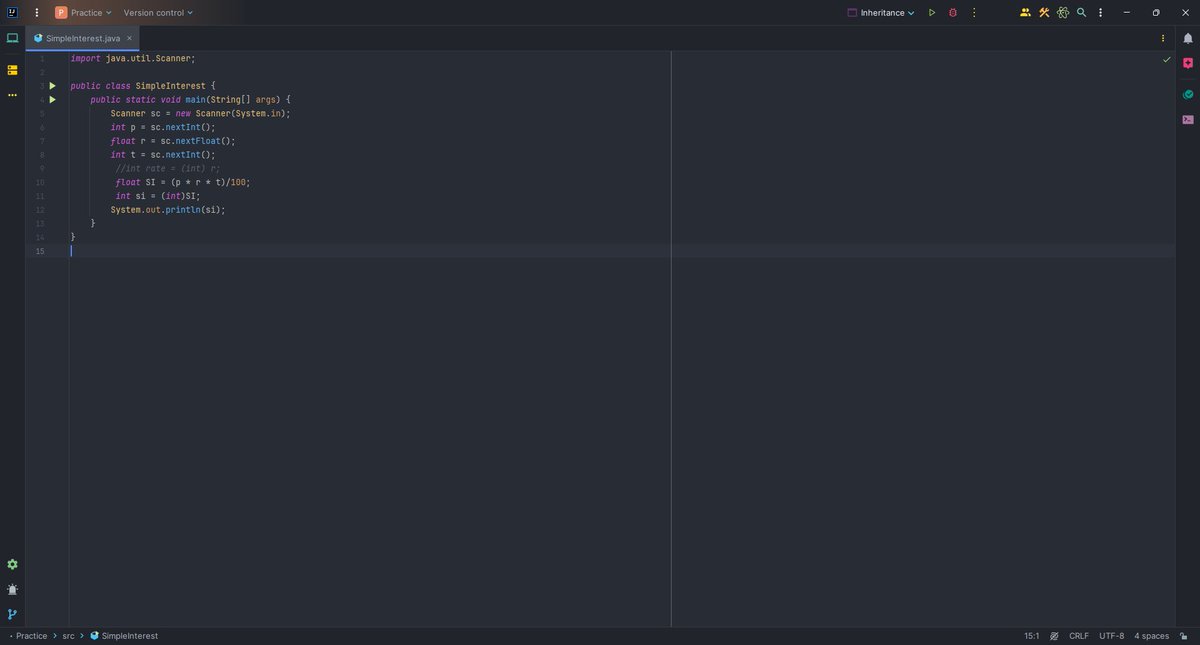Open the Inheritance run configuration dropdown
1200x645 pixels.
(x=881, y=13)
